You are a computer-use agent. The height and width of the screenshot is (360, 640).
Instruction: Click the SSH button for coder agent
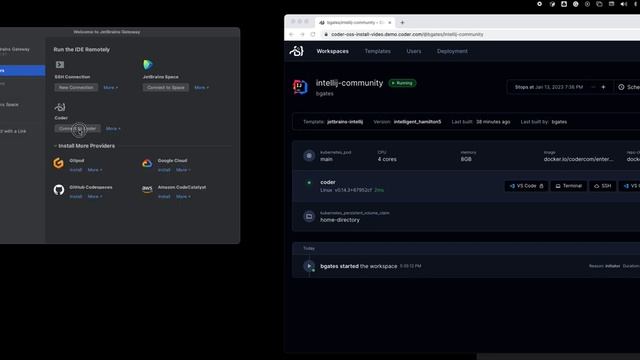tap(603, 186)
